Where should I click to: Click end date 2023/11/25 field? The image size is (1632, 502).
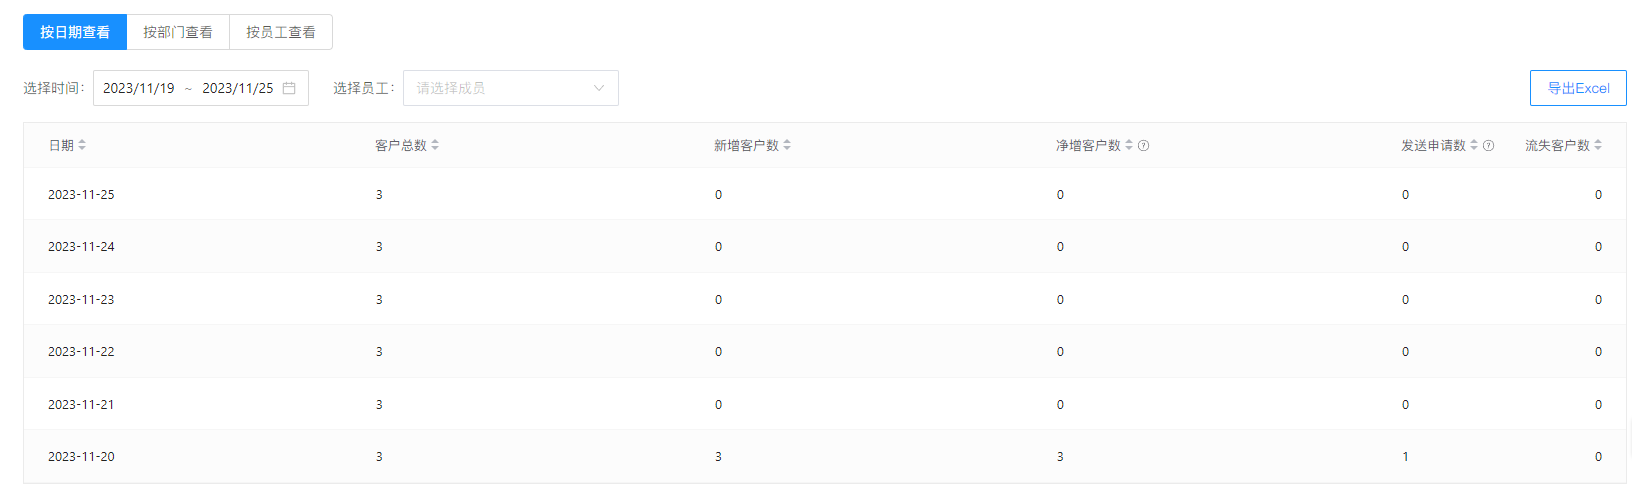(x=238, y=88)
